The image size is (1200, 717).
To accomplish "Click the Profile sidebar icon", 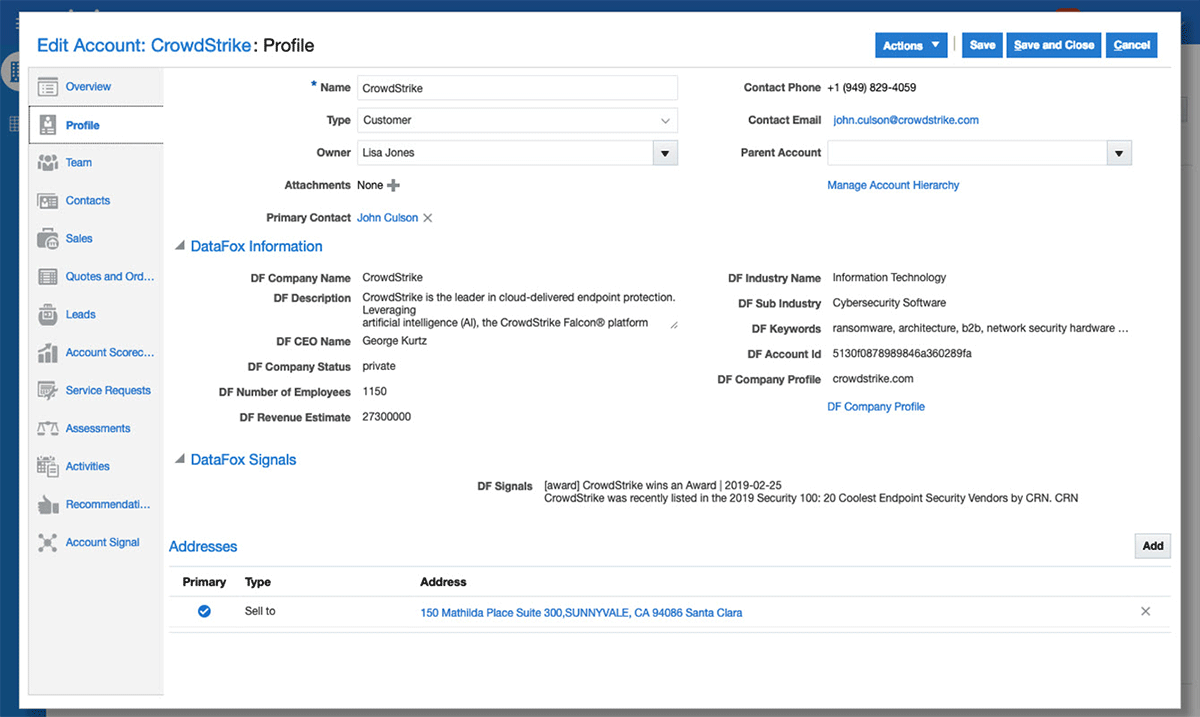I will tap(47, 125).
